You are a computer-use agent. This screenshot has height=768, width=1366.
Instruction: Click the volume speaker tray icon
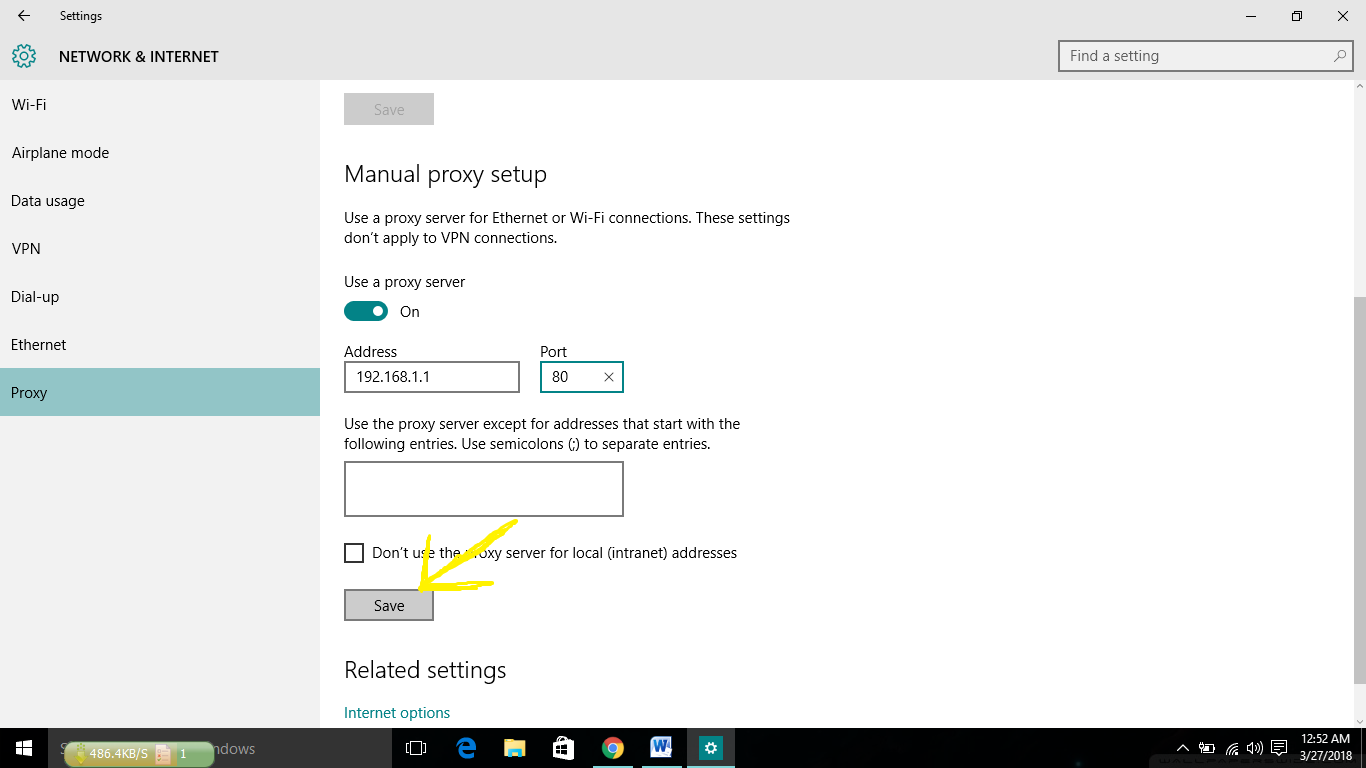1255,748
